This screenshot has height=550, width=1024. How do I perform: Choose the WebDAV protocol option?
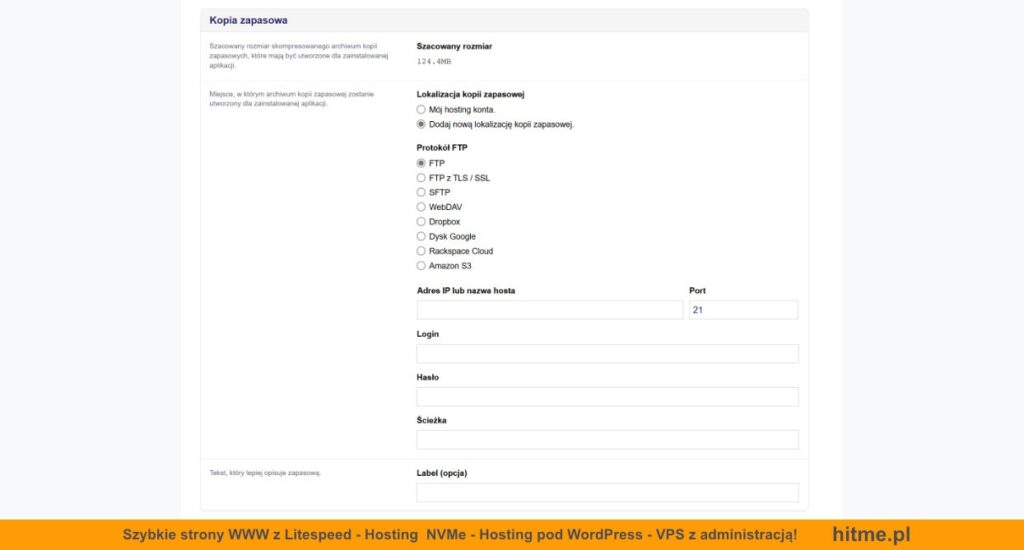tap(421, 207)
